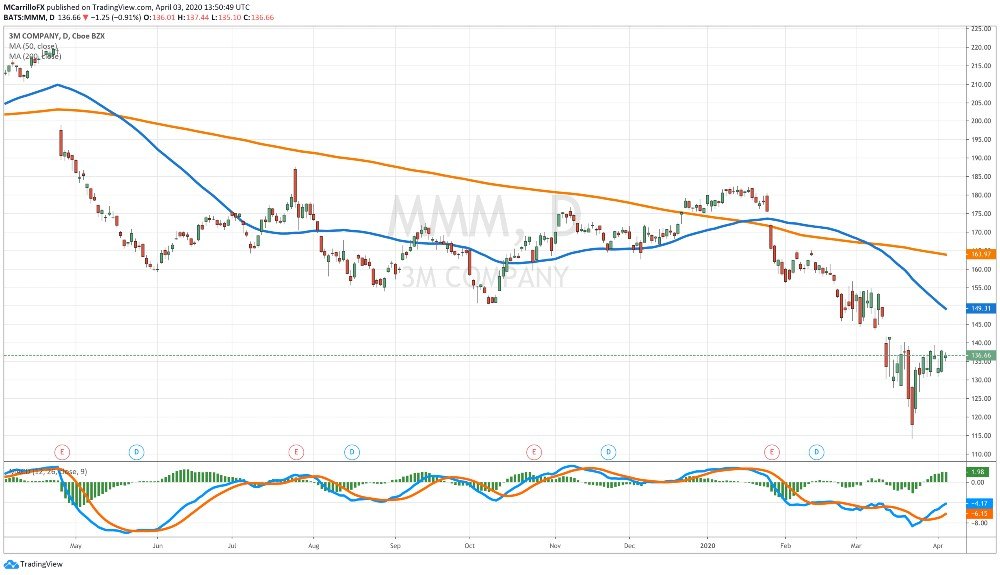The width and height of the screenshot is (1000, 575).
Task: Select the green 1.98 MACD histogram value
Action: click(979, 472)
